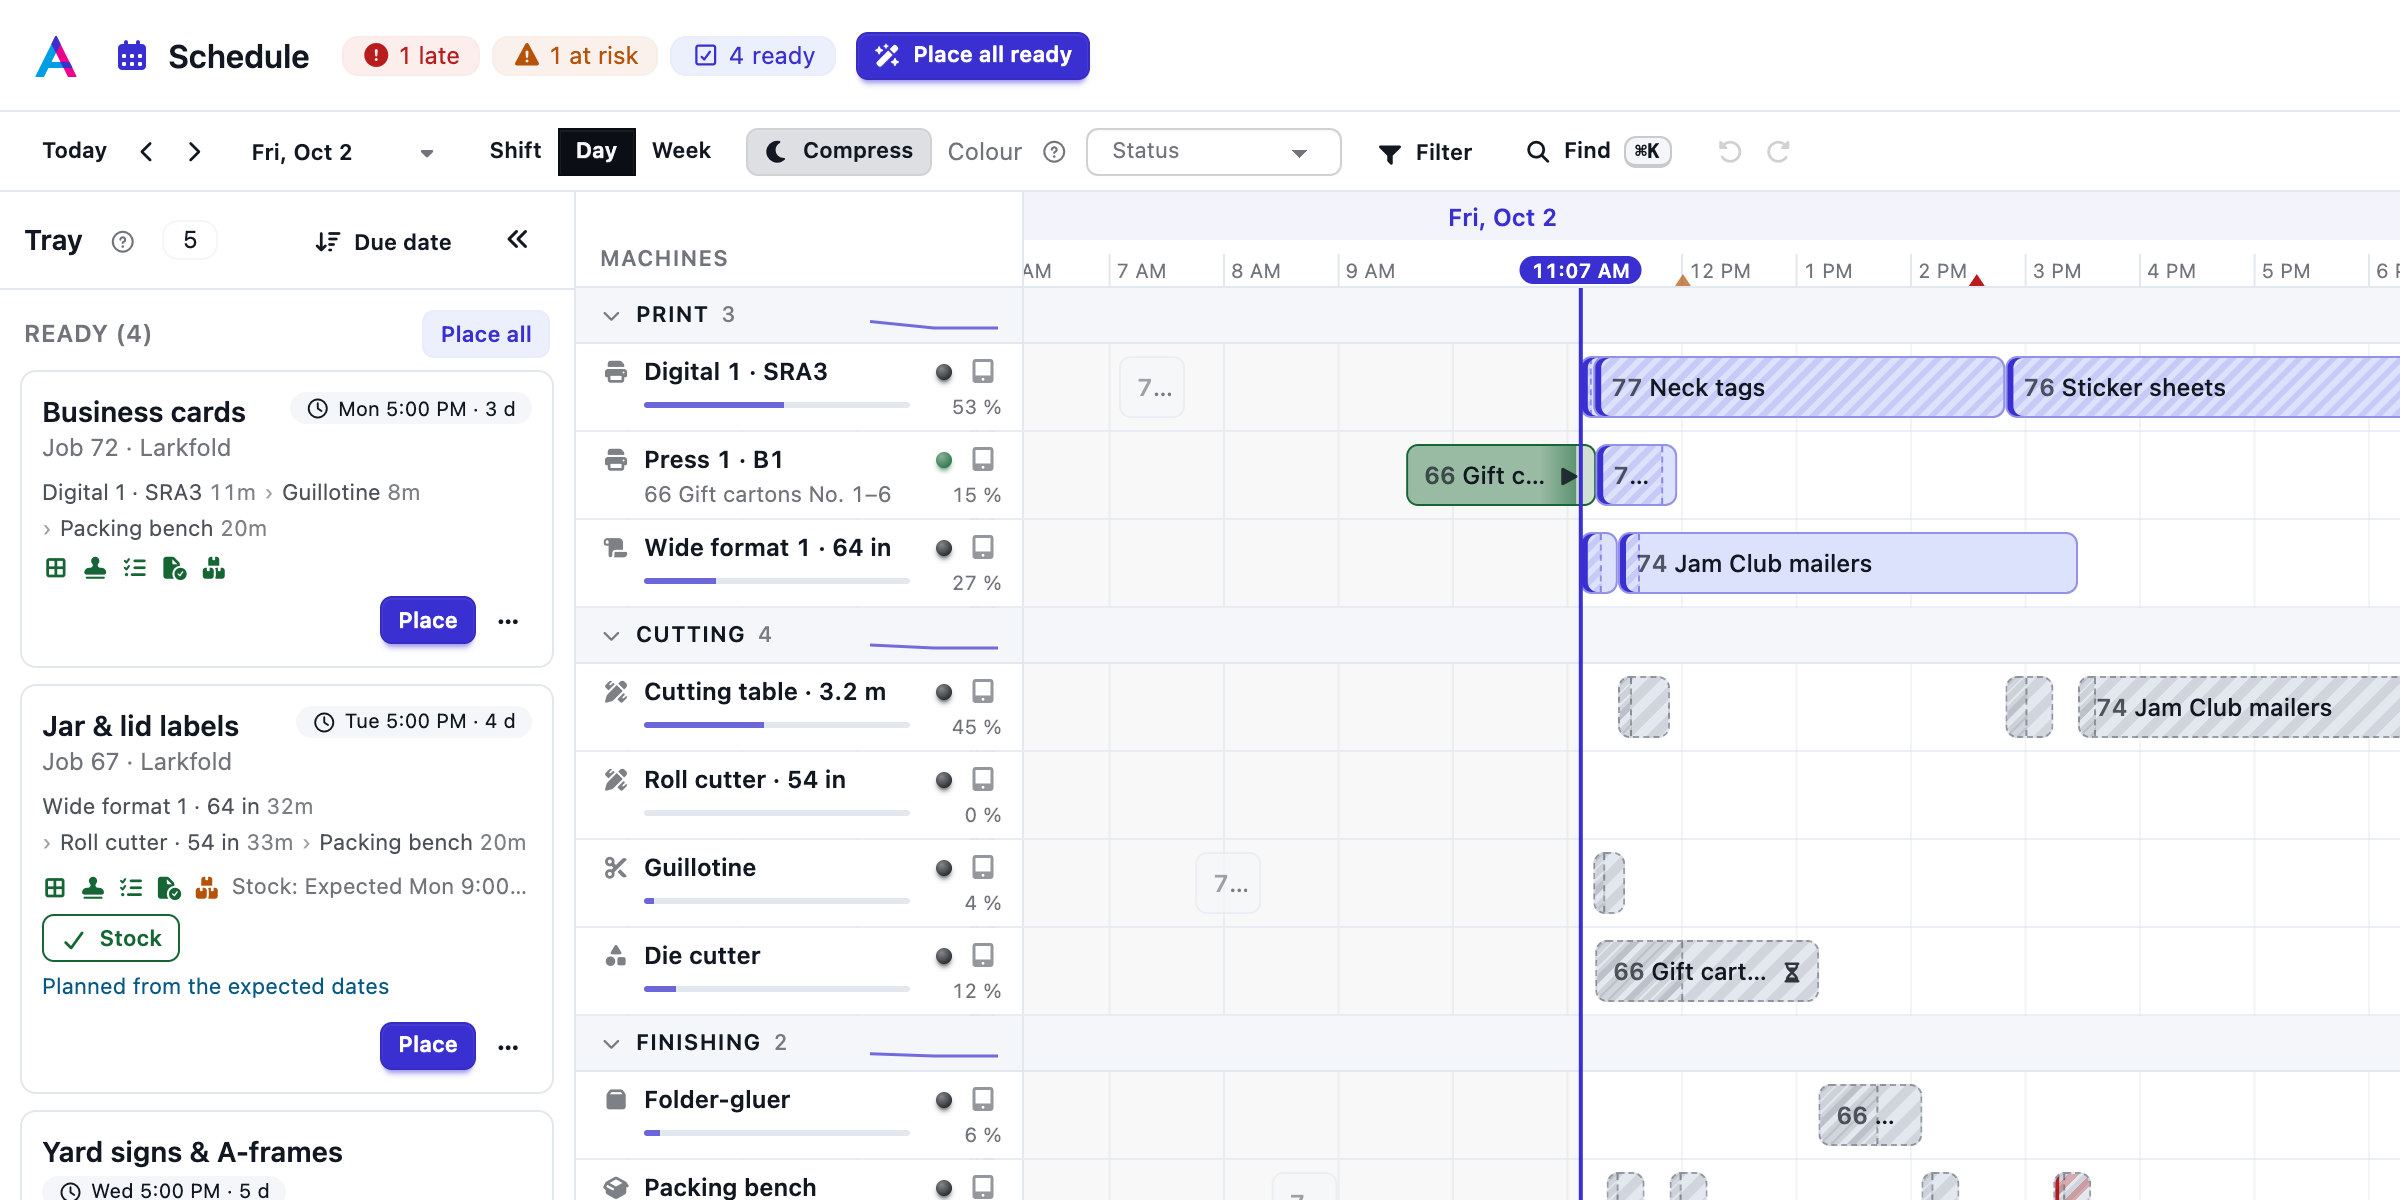The image size is (2400, 1200).
Task: Open more options for Jar & lid labels card
Action: click(508, 1047)
